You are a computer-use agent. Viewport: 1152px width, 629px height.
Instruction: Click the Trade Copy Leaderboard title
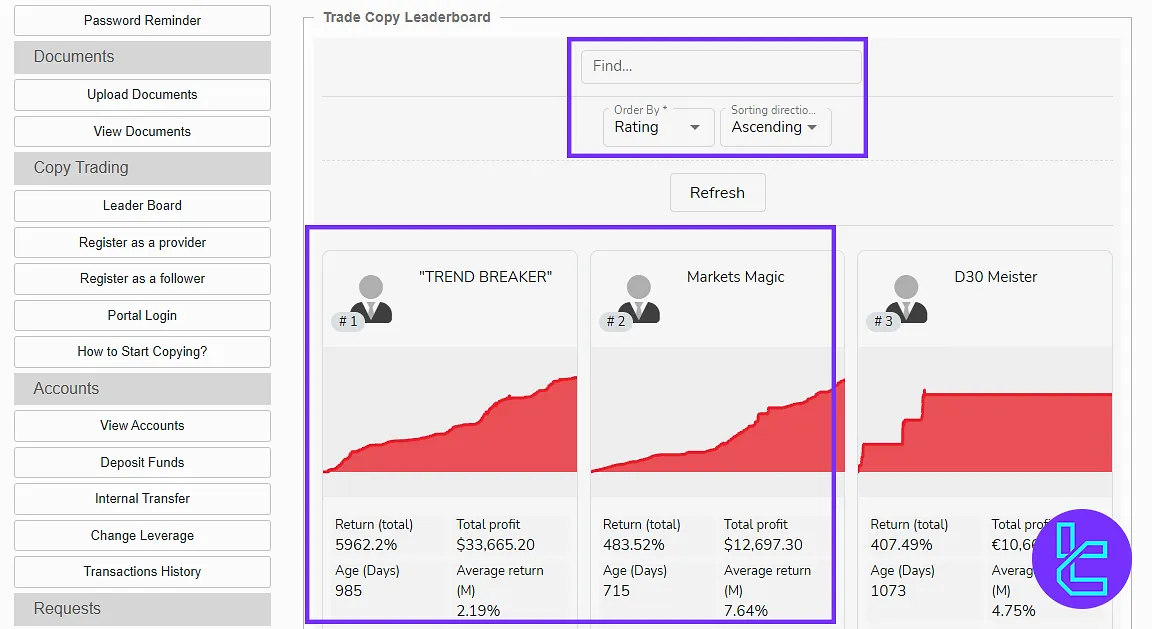(407, 17)
